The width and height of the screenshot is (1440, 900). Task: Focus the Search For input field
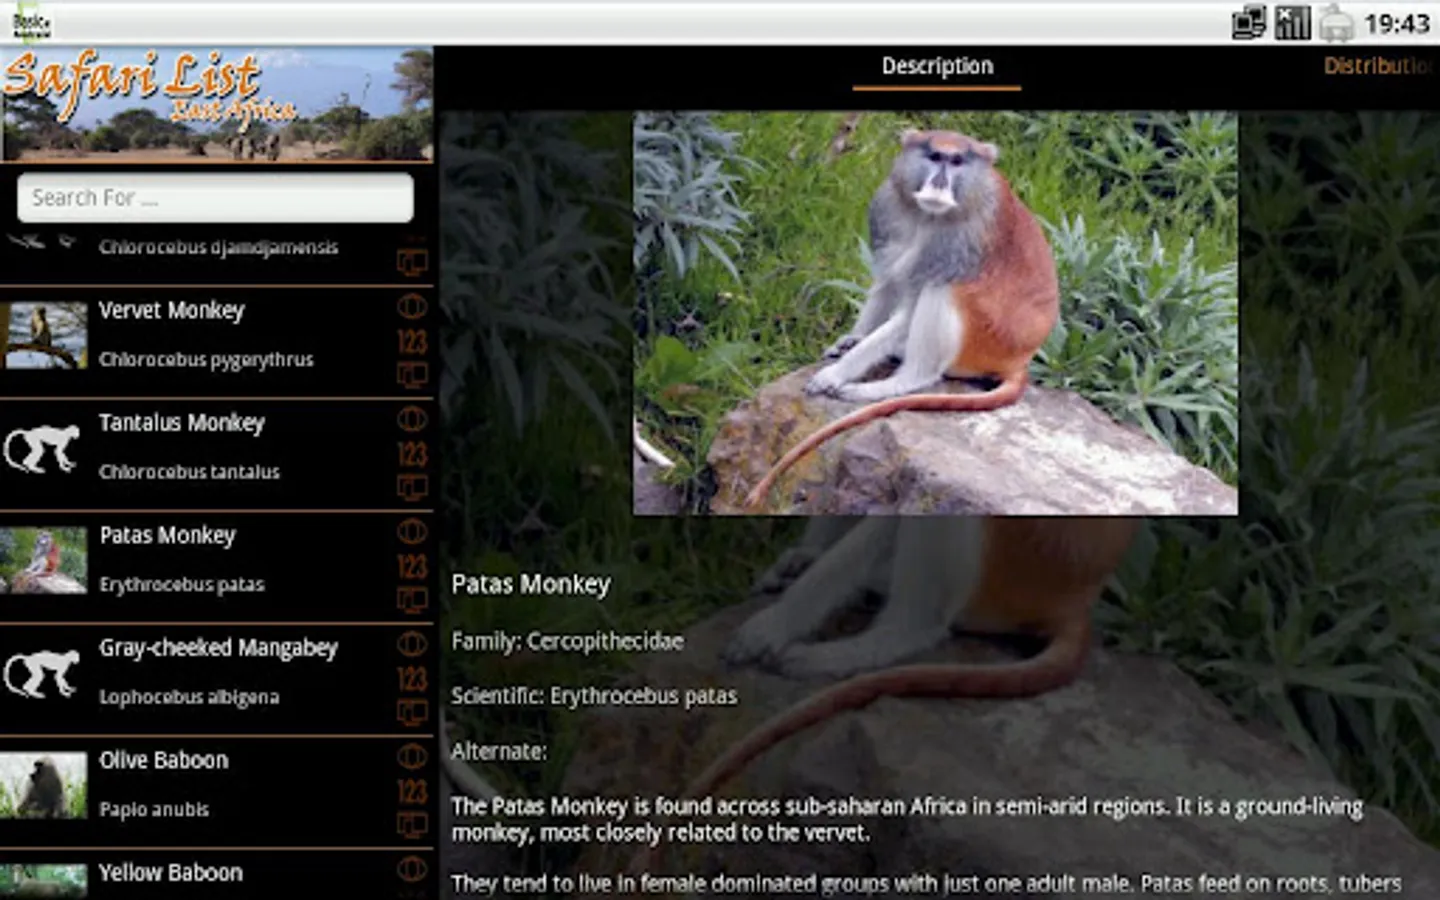tap(215, 198)
